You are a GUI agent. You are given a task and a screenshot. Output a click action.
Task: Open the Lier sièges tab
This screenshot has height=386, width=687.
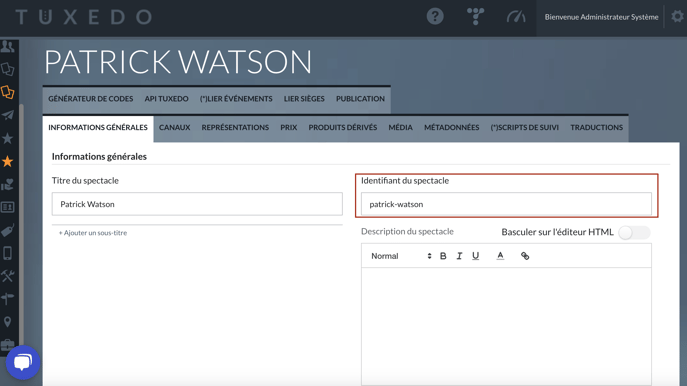304,99
